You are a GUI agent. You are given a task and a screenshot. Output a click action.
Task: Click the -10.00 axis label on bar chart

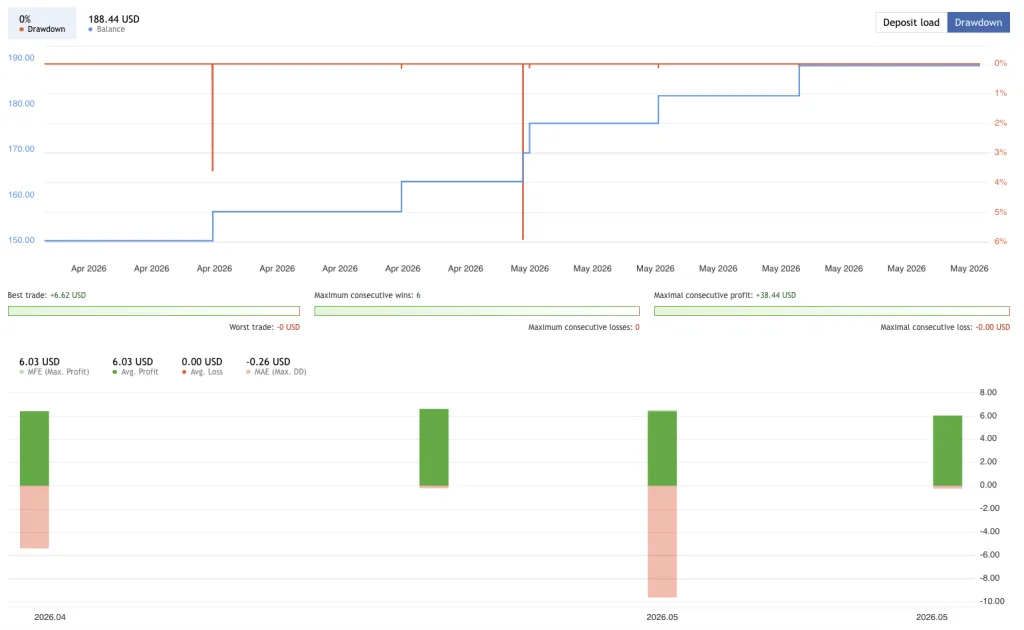pyautogui.click(x=992, y=601)
